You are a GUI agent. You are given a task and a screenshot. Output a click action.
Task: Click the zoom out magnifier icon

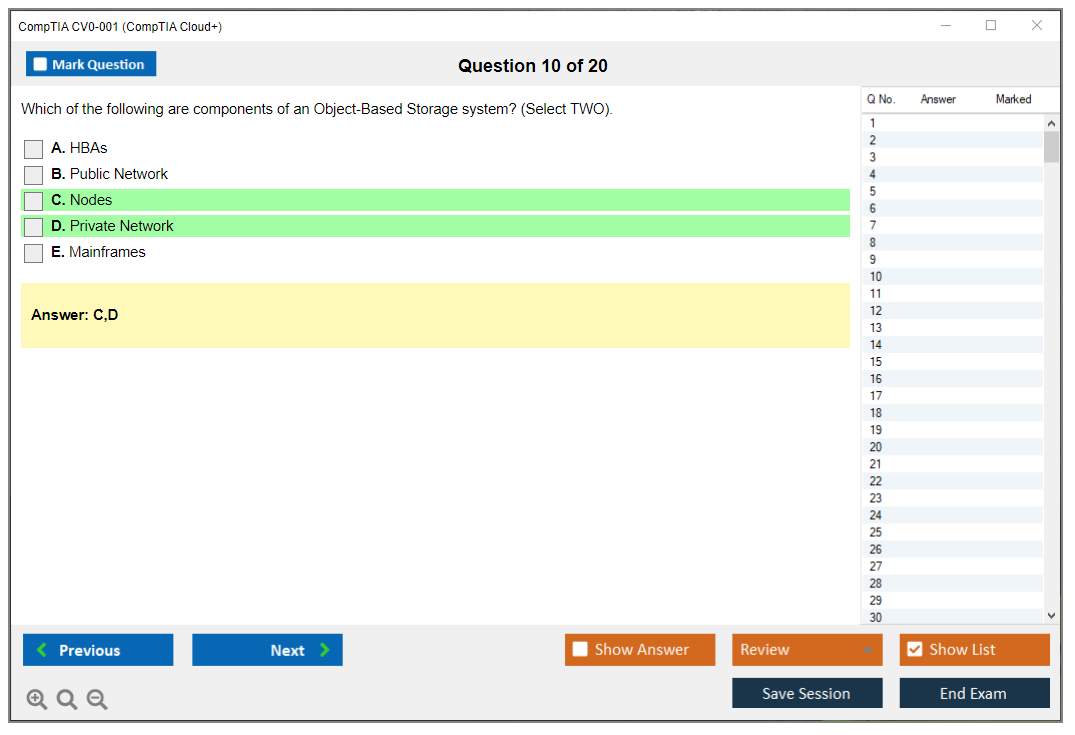97,700
